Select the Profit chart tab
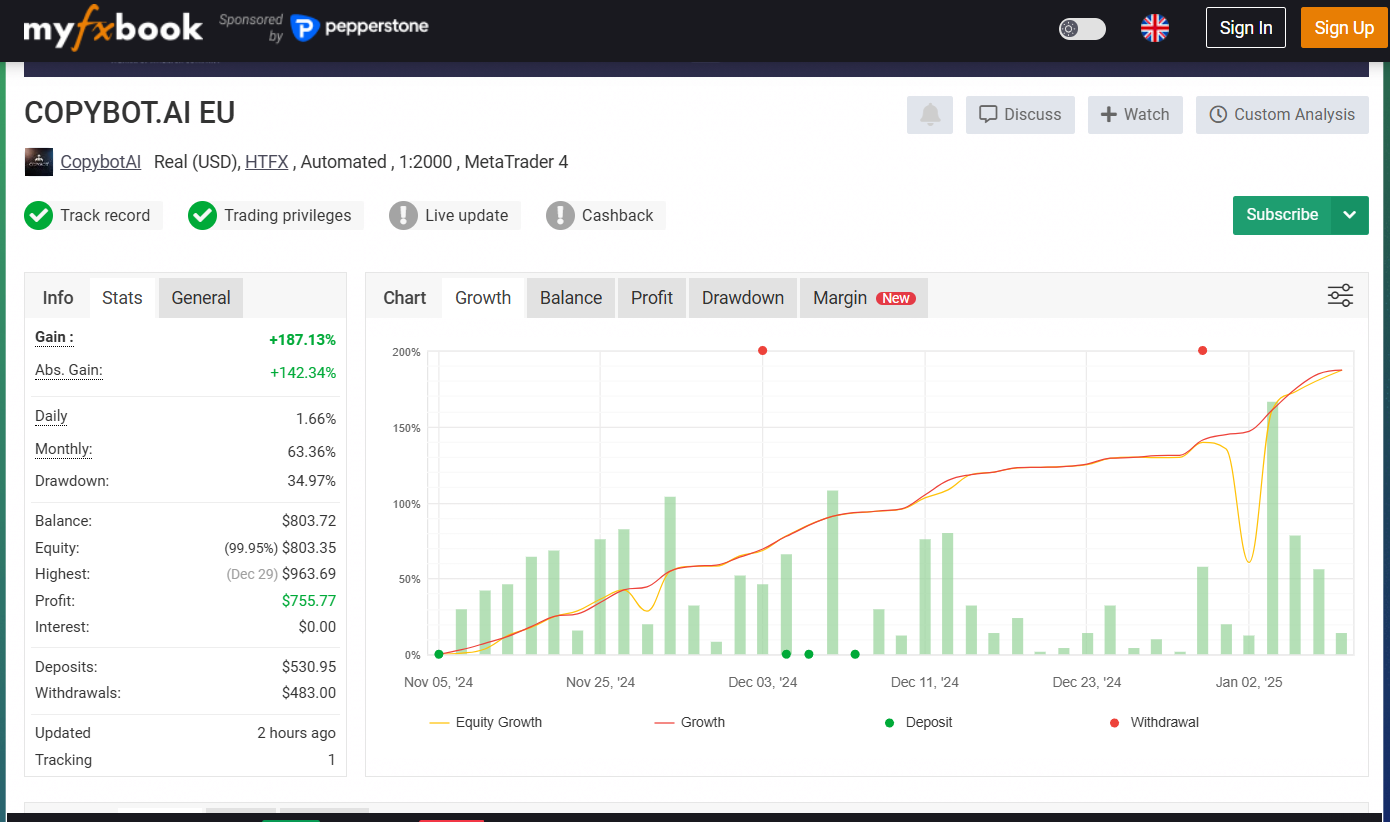The width and height of the screenshot is (1390, 822). (x=652, y=298)
